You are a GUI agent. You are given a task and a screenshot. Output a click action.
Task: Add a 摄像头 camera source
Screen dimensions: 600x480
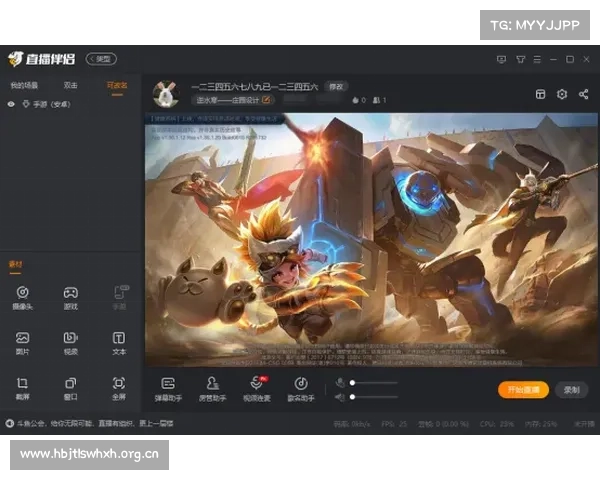(x=23, y=297)
